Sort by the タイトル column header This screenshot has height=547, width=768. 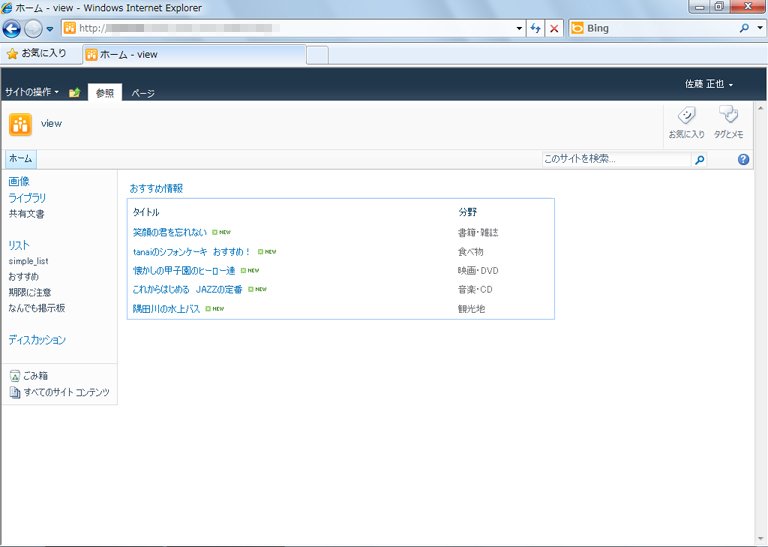tap(146, 212)
